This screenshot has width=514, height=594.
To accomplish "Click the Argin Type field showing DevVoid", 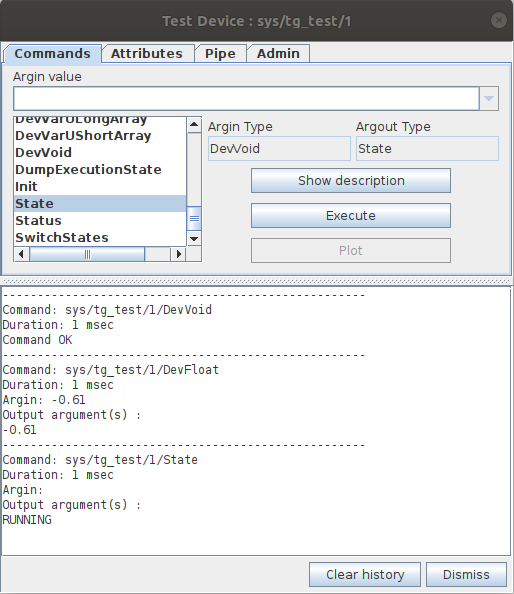I will pyautogui.click(x=279, y=148).
